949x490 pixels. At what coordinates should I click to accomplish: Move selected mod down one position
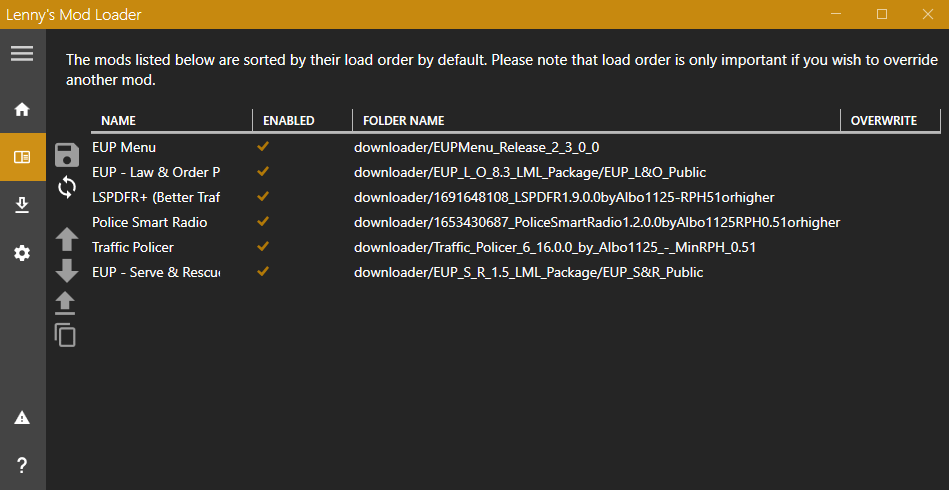[x=66, y=270]
